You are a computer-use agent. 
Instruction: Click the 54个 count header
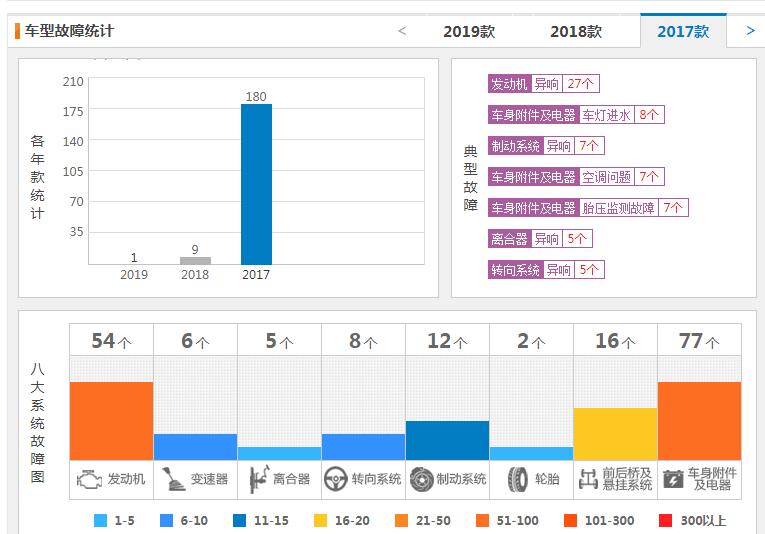click(x=111, y=341)
